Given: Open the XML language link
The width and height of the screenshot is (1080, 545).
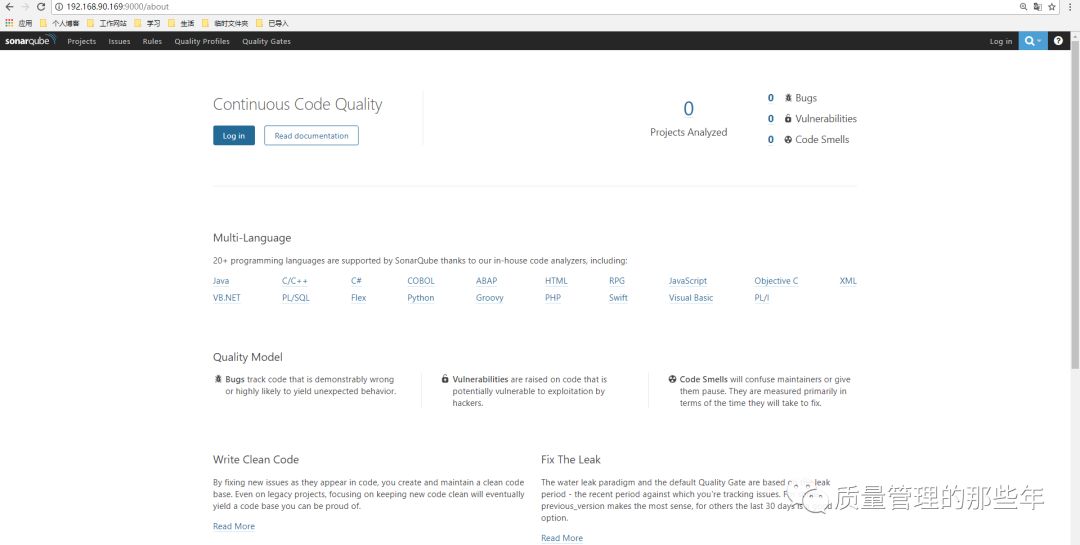Looking at the screenshot, I should click(848, 281).
